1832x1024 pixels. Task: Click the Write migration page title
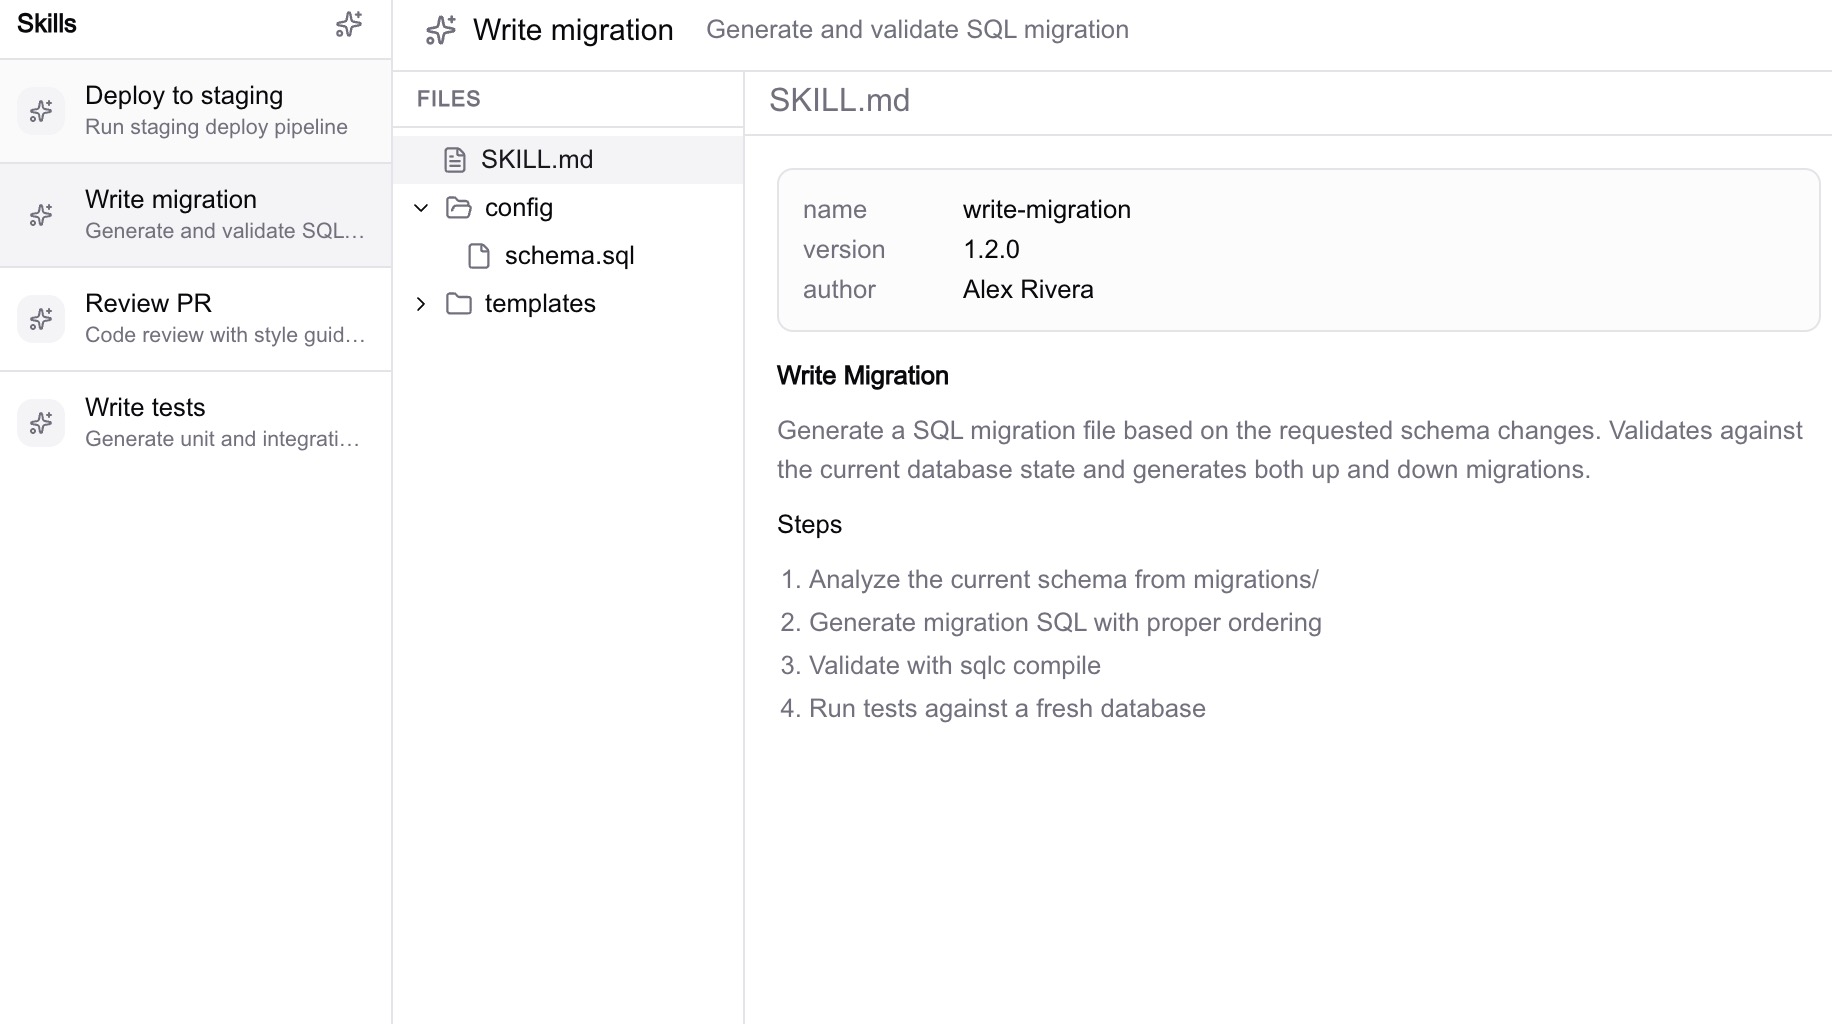pyautogui.click(x=573, y=30)
